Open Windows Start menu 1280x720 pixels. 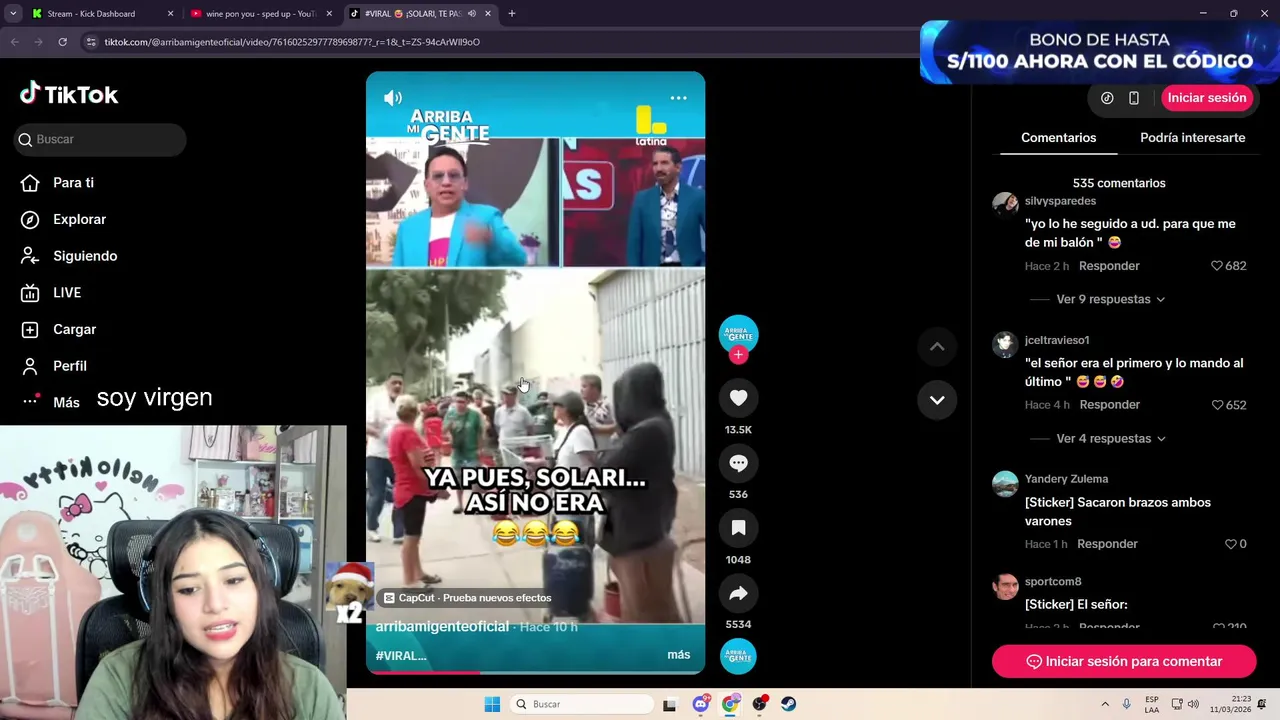(x=492, y=704)
